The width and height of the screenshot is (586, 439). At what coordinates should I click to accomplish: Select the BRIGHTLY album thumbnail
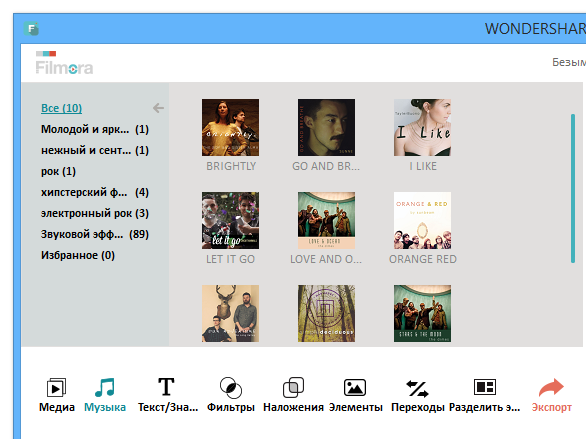(x=231, y=127)
